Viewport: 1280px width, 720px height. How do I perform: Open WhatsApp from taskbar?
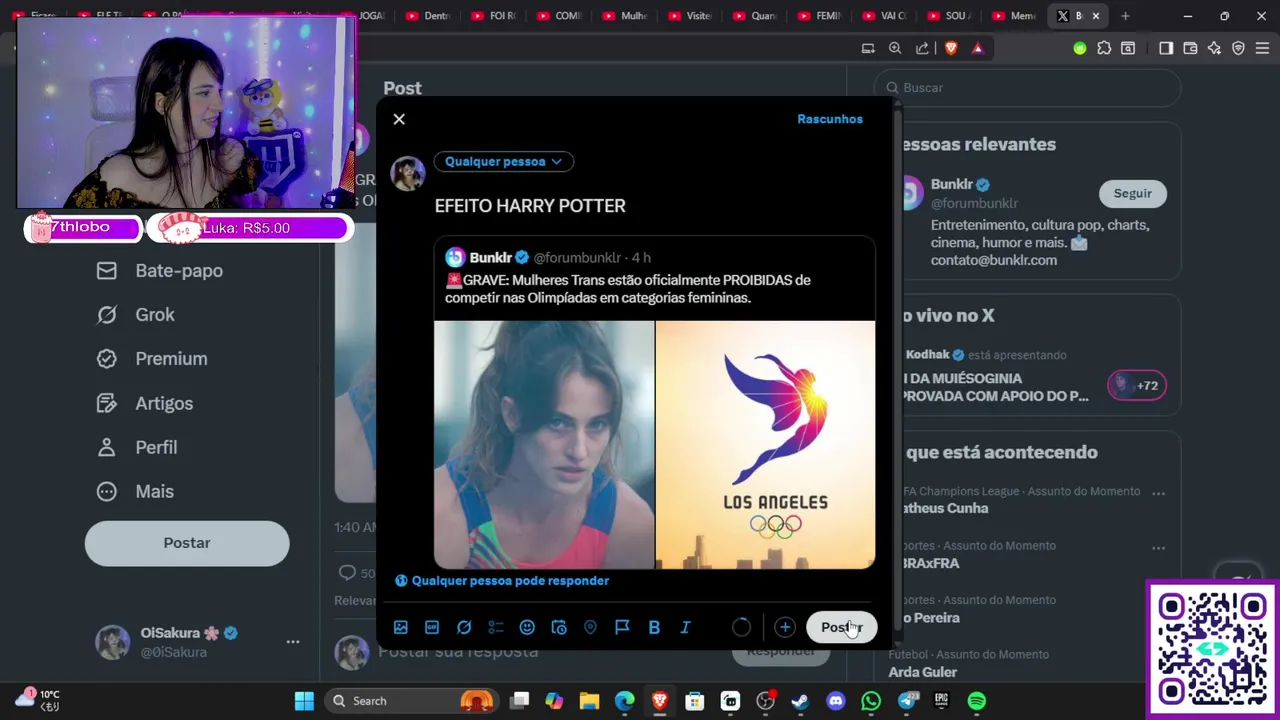(871, 701)
